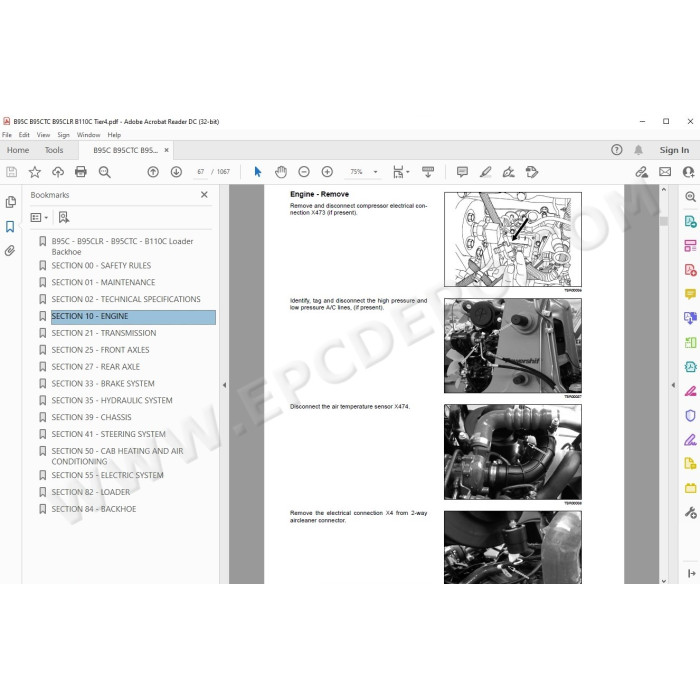Open bookmark SECTION 55 - ELECTRIC SYSTEM

point(107,475)
